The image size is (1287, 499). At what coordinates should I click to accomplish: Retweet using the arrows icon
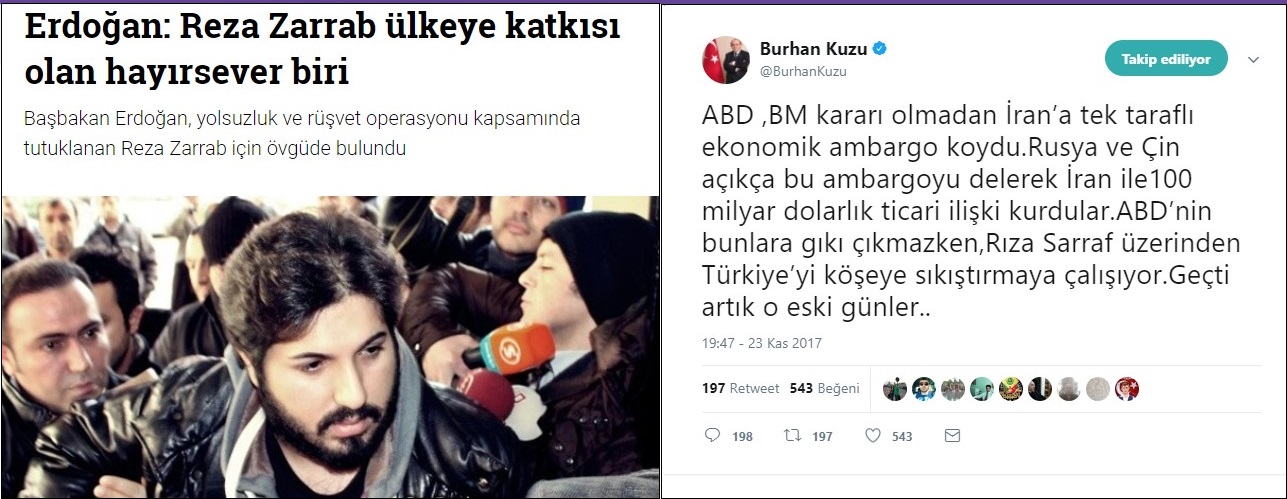[x=789, y=436]
